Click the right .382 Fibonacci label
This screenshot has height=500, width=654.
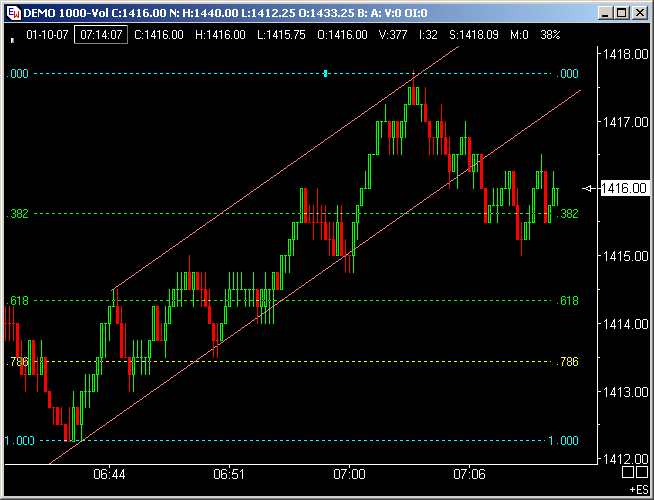pos(567,214)
